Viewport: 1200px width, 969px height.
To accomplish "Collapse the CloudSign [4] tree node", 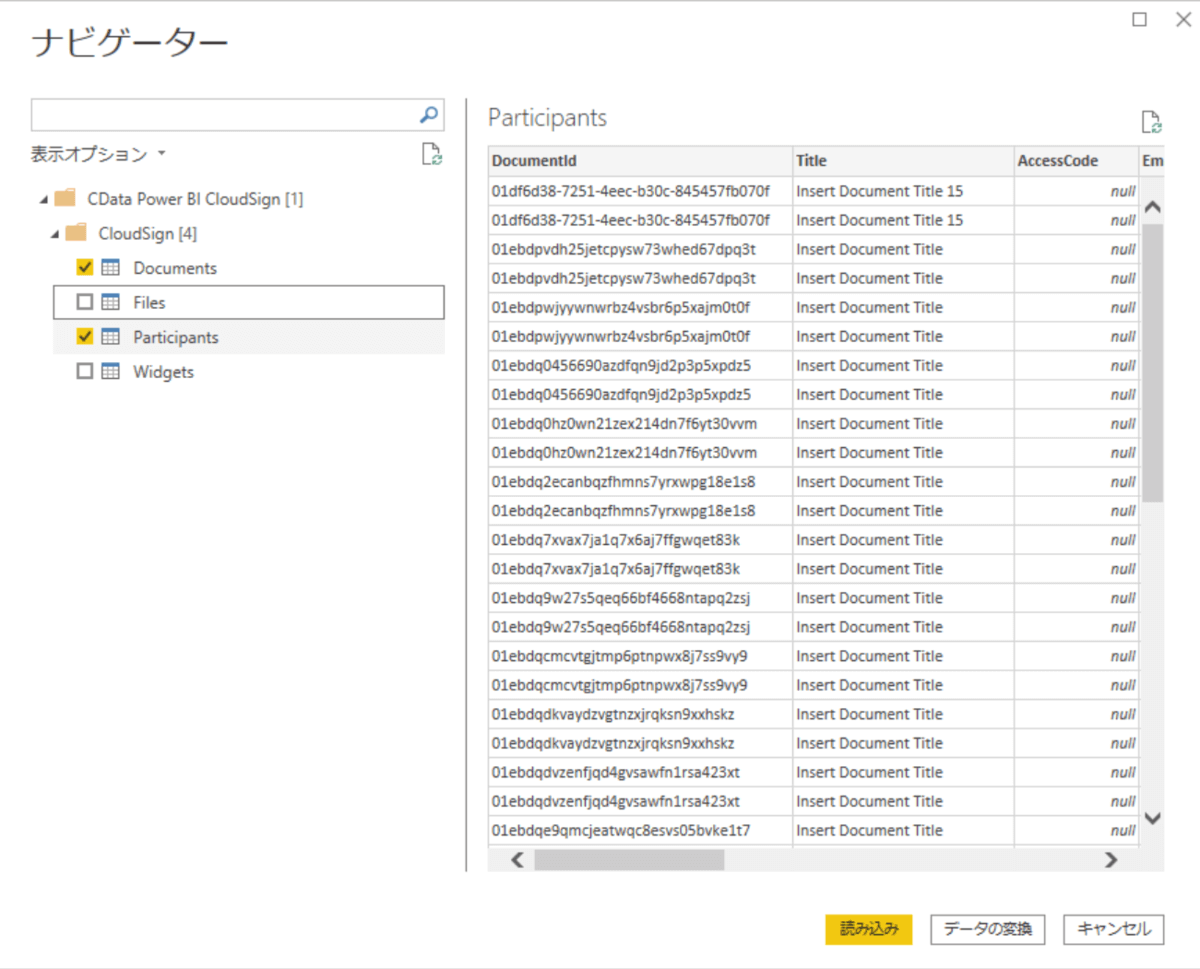I will click(55, 234).
